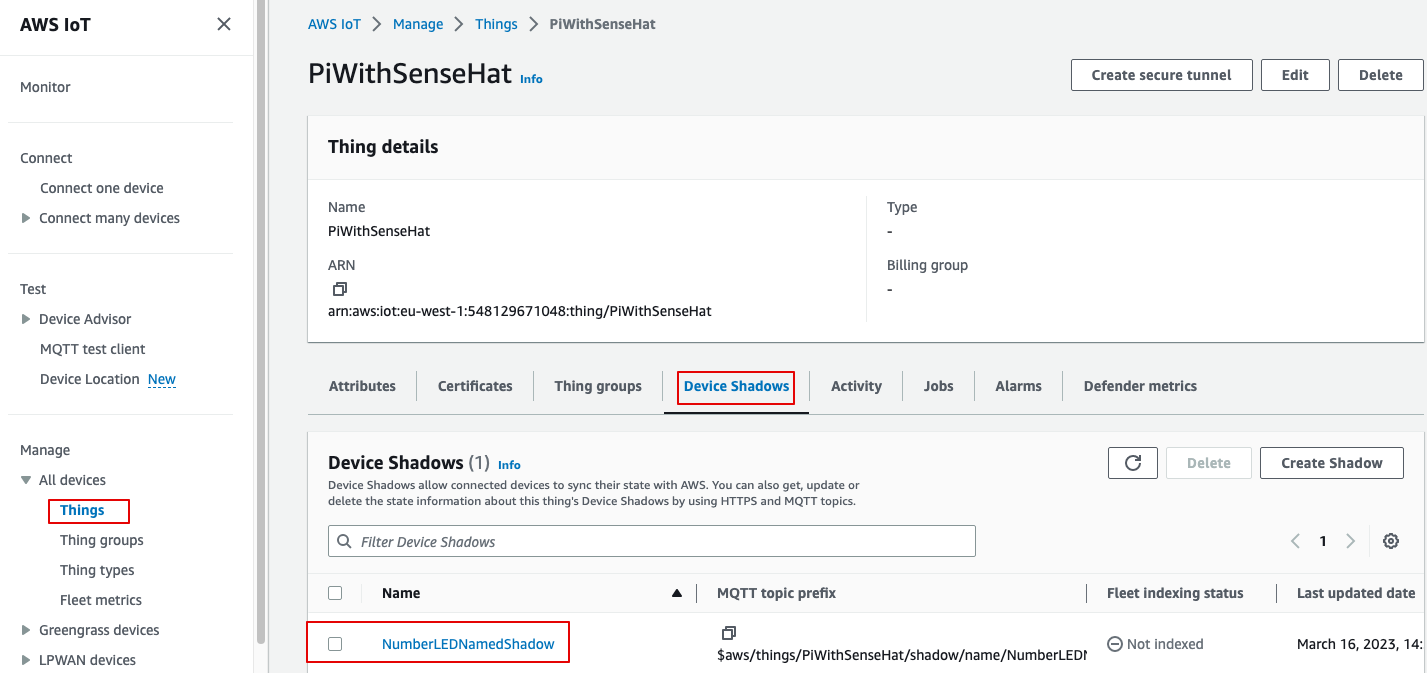The width and height of the screenshot is (1427, 673).
Task: Copy the MQTT topic prefix
Action: point(728,632)
